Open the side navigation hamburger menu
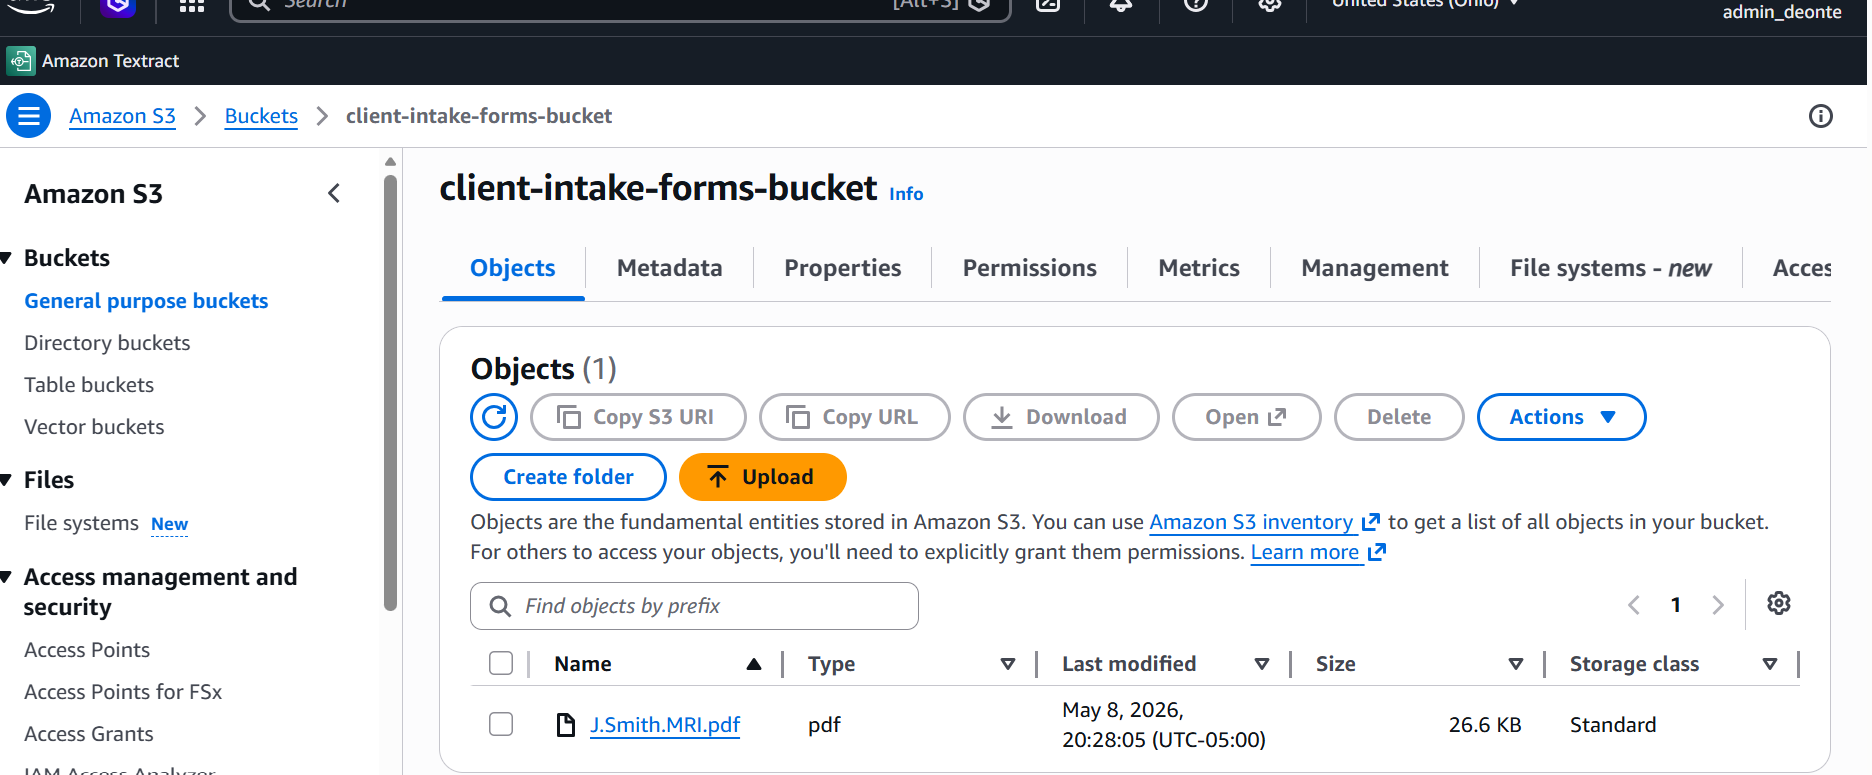The image size is (1872, 775). point(29,116)
